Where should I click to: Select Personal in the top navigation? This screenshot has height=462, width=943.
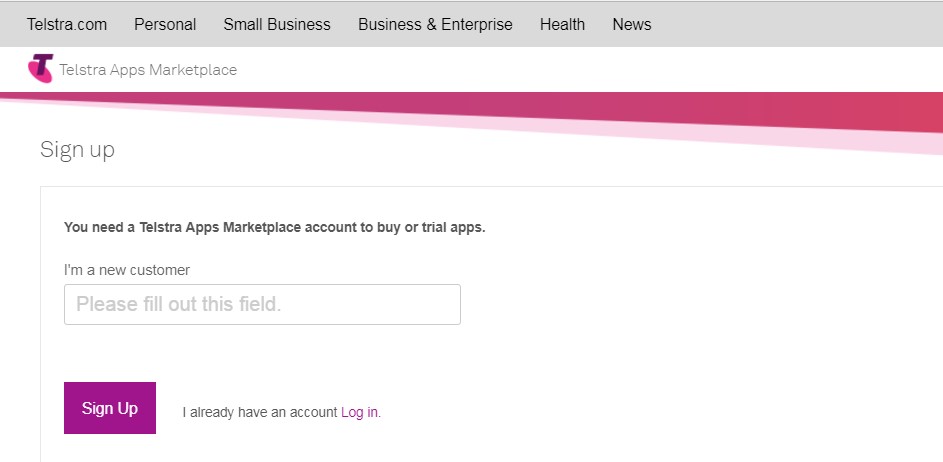coord(165,24)
